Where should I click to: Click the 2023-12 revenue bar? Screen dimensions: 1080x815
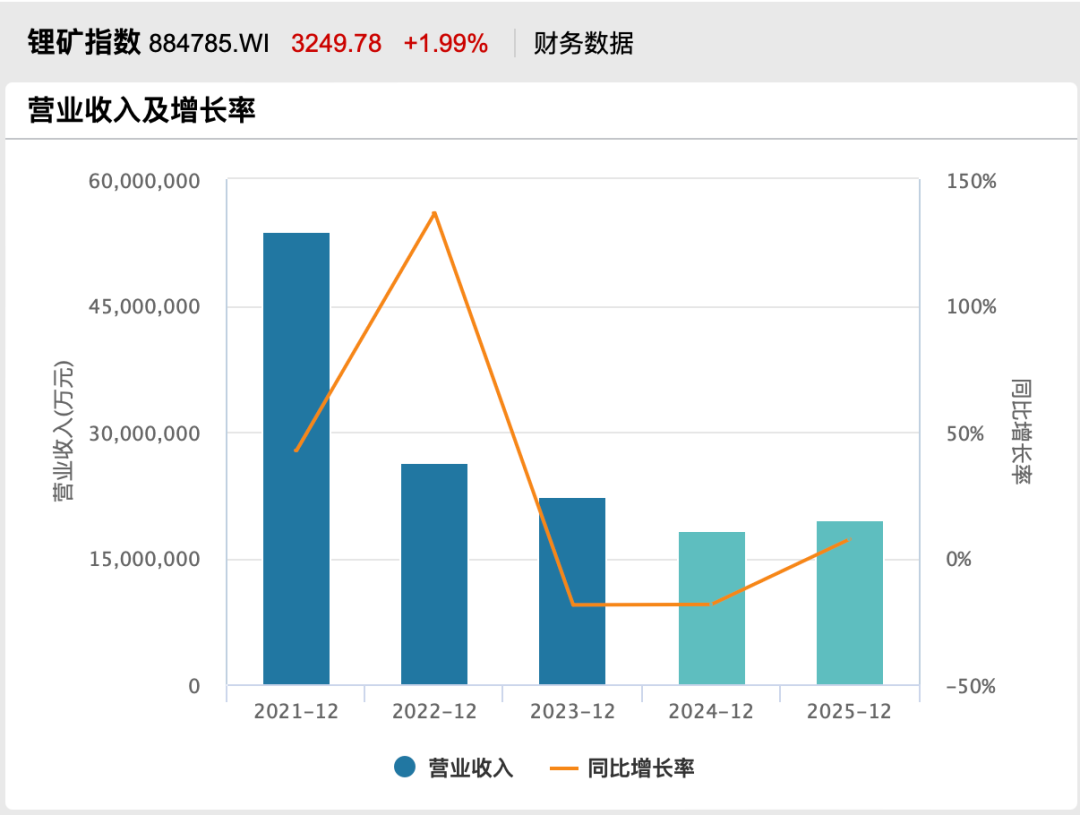(572, 591)
